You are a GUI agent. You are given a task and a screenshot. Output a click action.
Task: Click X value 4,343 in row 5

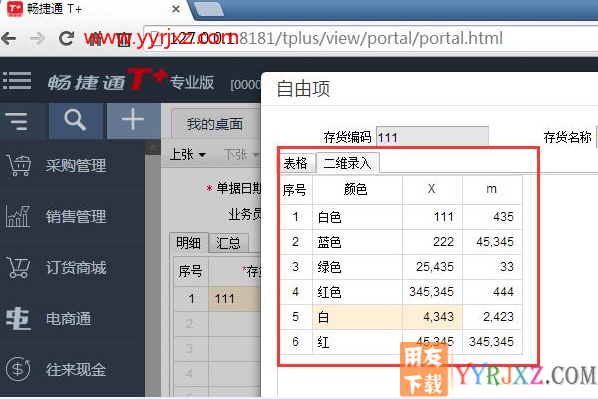[x=432, y=317]
